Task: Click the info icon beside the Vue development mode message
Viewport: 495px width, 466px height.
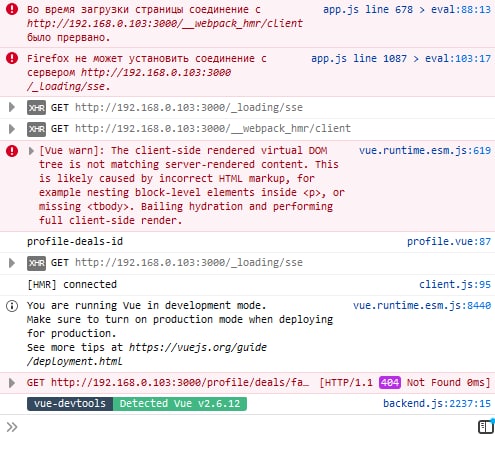Action: (12, 306)
